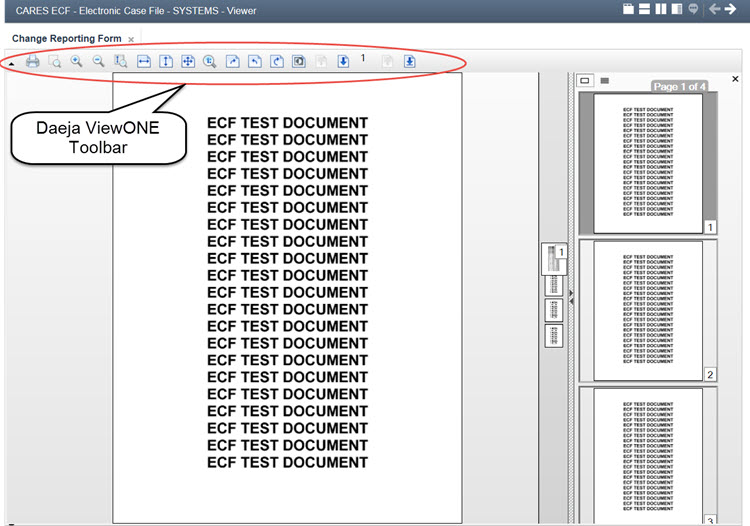
Task: Click the Print icon in ViewONE toolbar
Action: pyautogui.click(x=33, y=62)
